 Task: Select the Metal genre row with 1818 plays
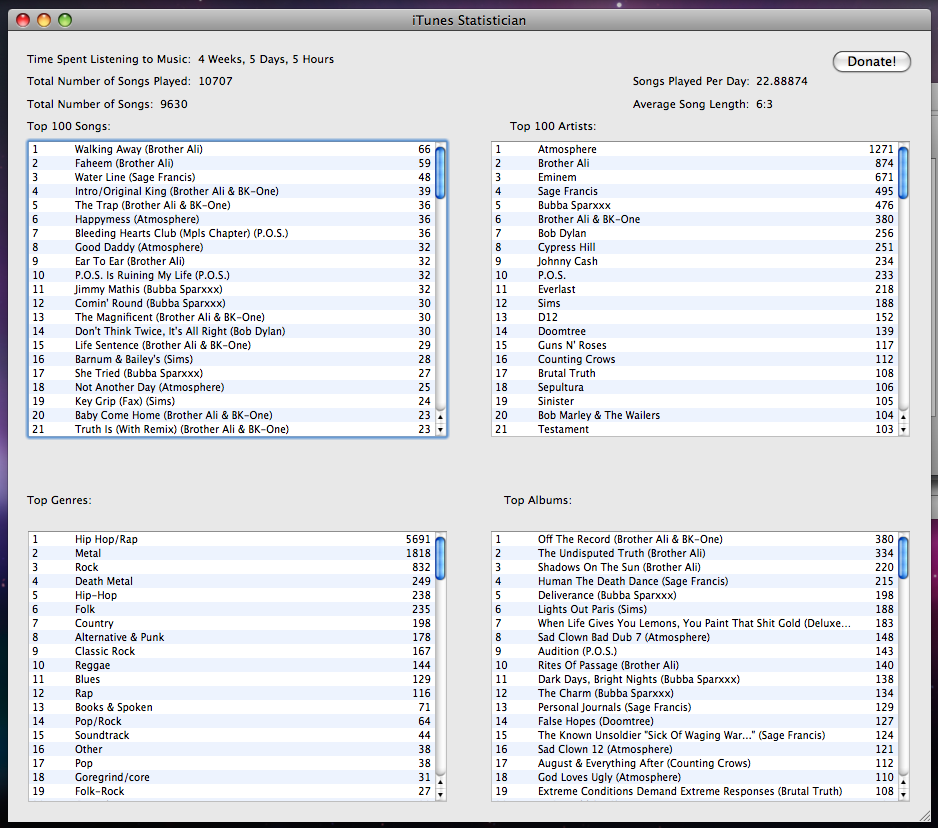click(x=232, y=553)
